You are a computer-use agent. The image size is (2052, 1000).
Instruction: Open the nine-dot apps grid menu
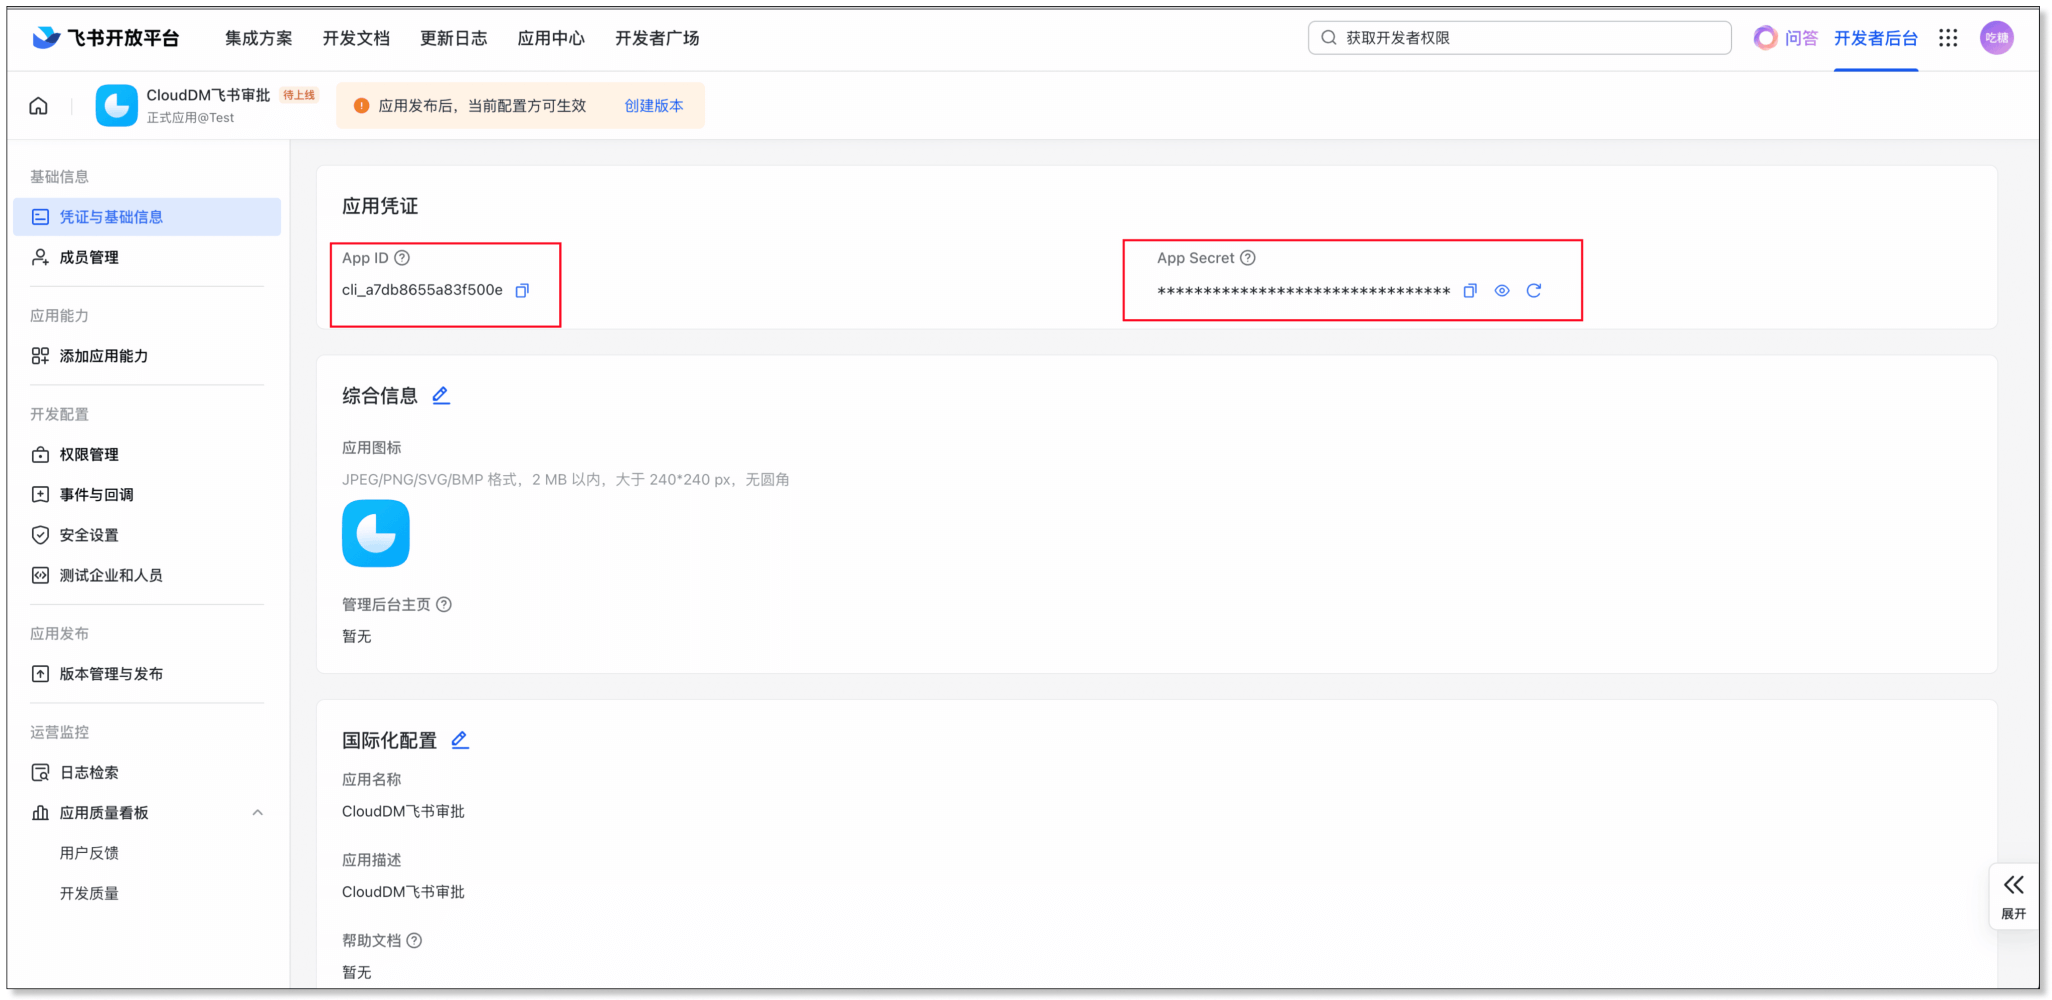click(x=1947, y=38)
